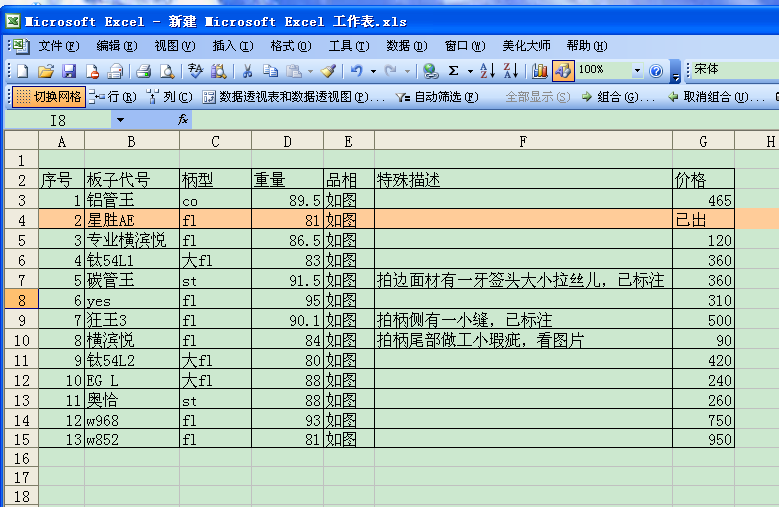The width and height of the screenshot is (779, 507).
Task: Click the Insert Hyperlink globe icon
Action: [x=430, y=71]
